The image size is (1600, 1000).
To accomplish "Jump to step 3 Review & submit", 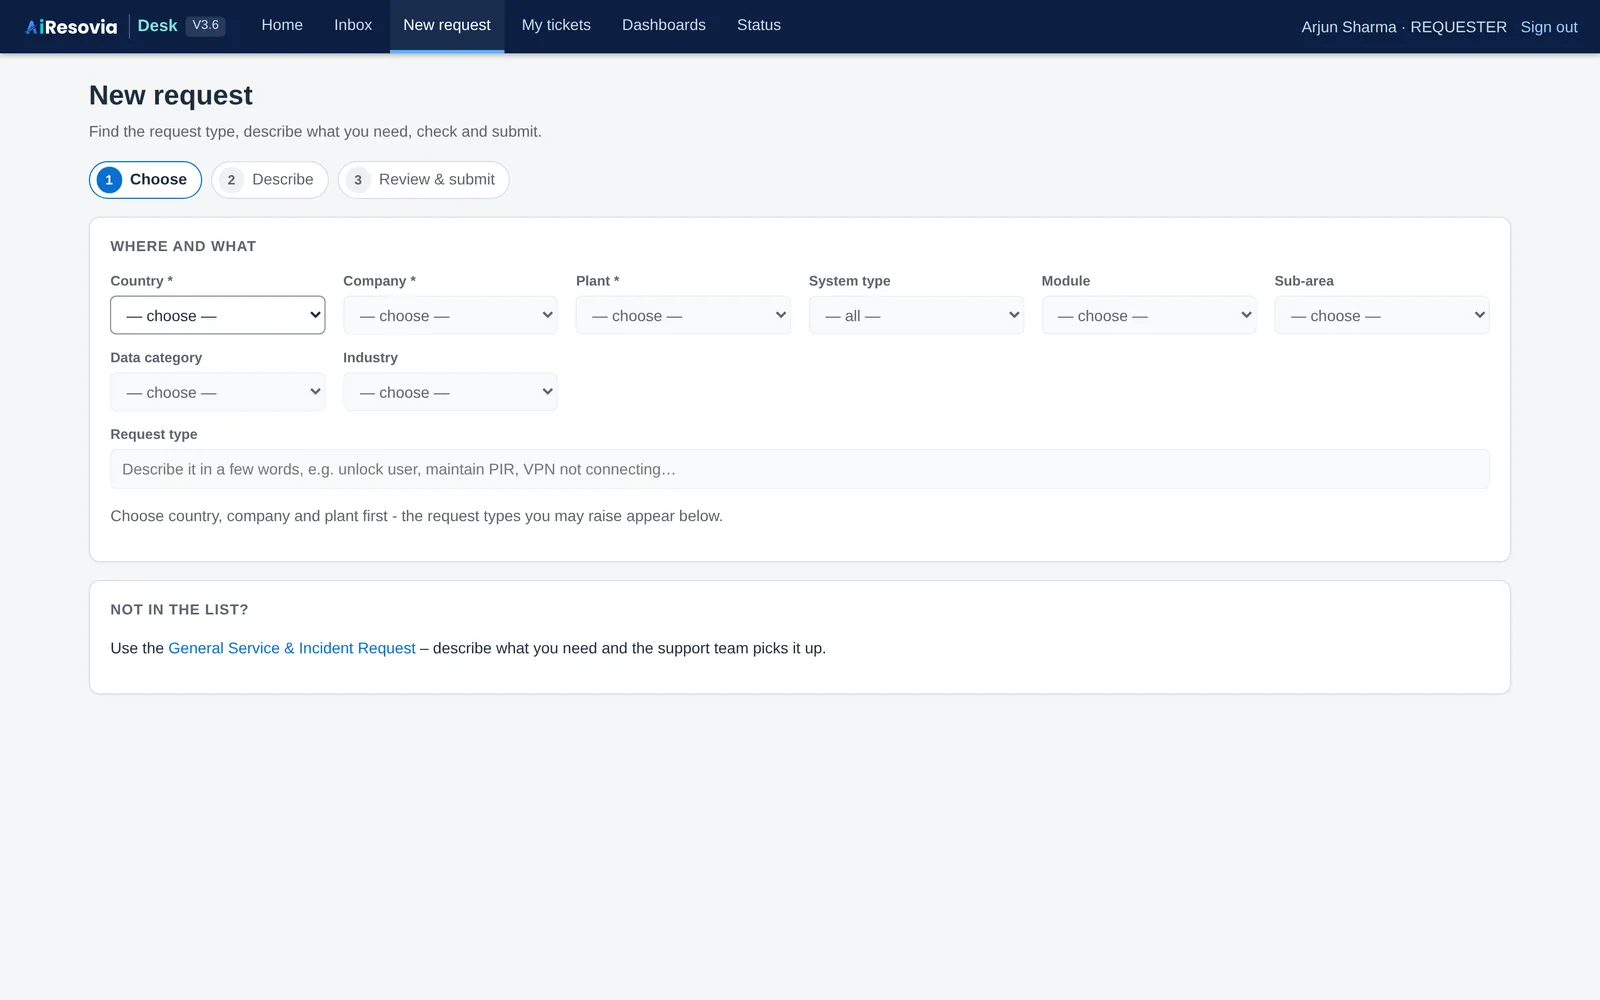I will click(423, 180).
